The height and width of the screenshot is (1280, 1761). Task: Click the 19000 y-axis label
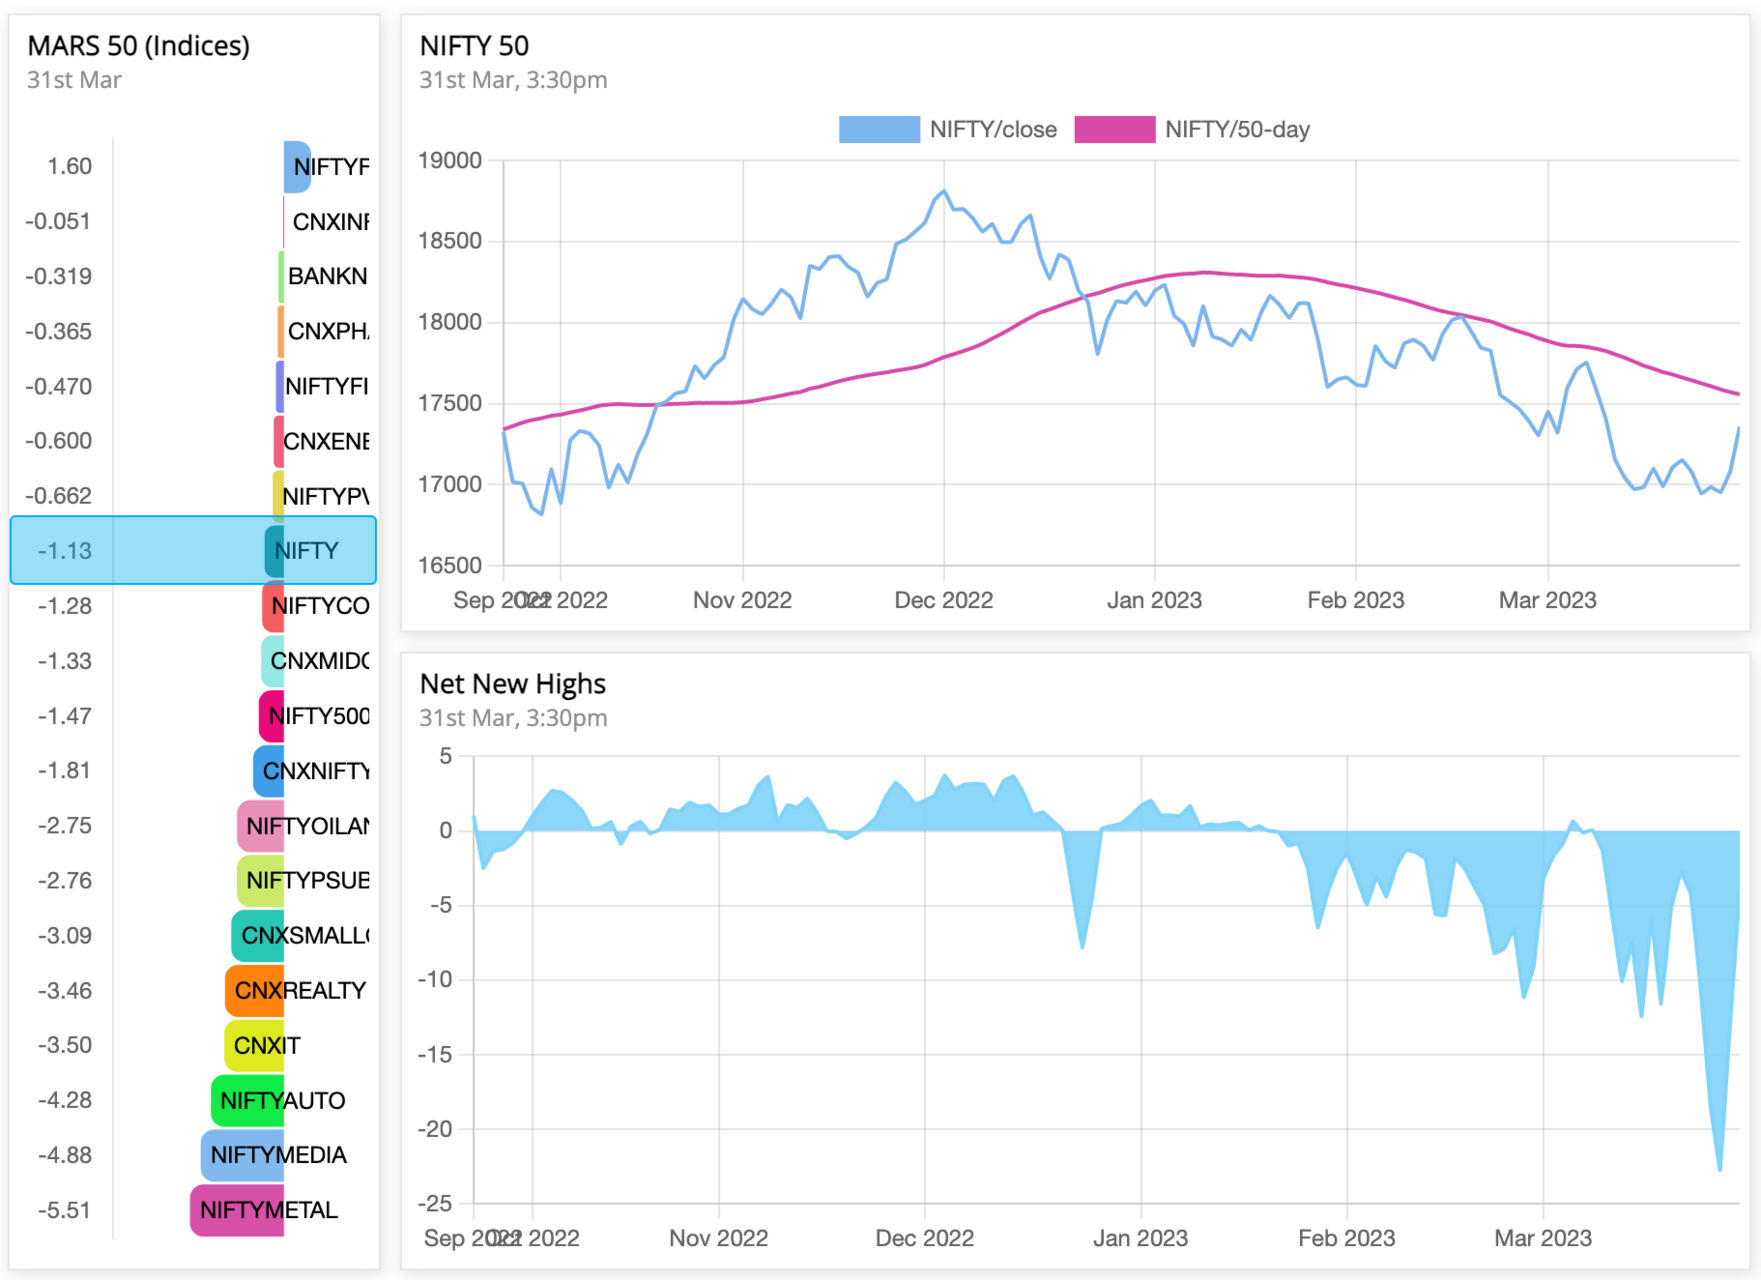coord(450,161)
